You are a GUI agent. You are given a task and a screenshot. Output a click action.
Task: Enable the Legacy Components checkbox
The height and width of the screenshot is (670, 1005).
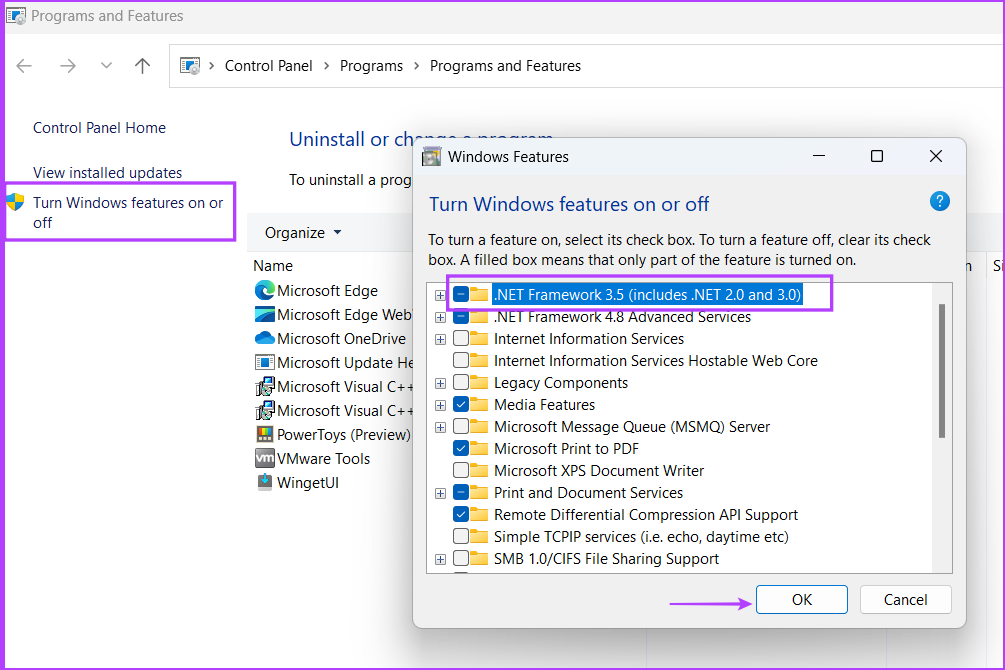(460, 382)
